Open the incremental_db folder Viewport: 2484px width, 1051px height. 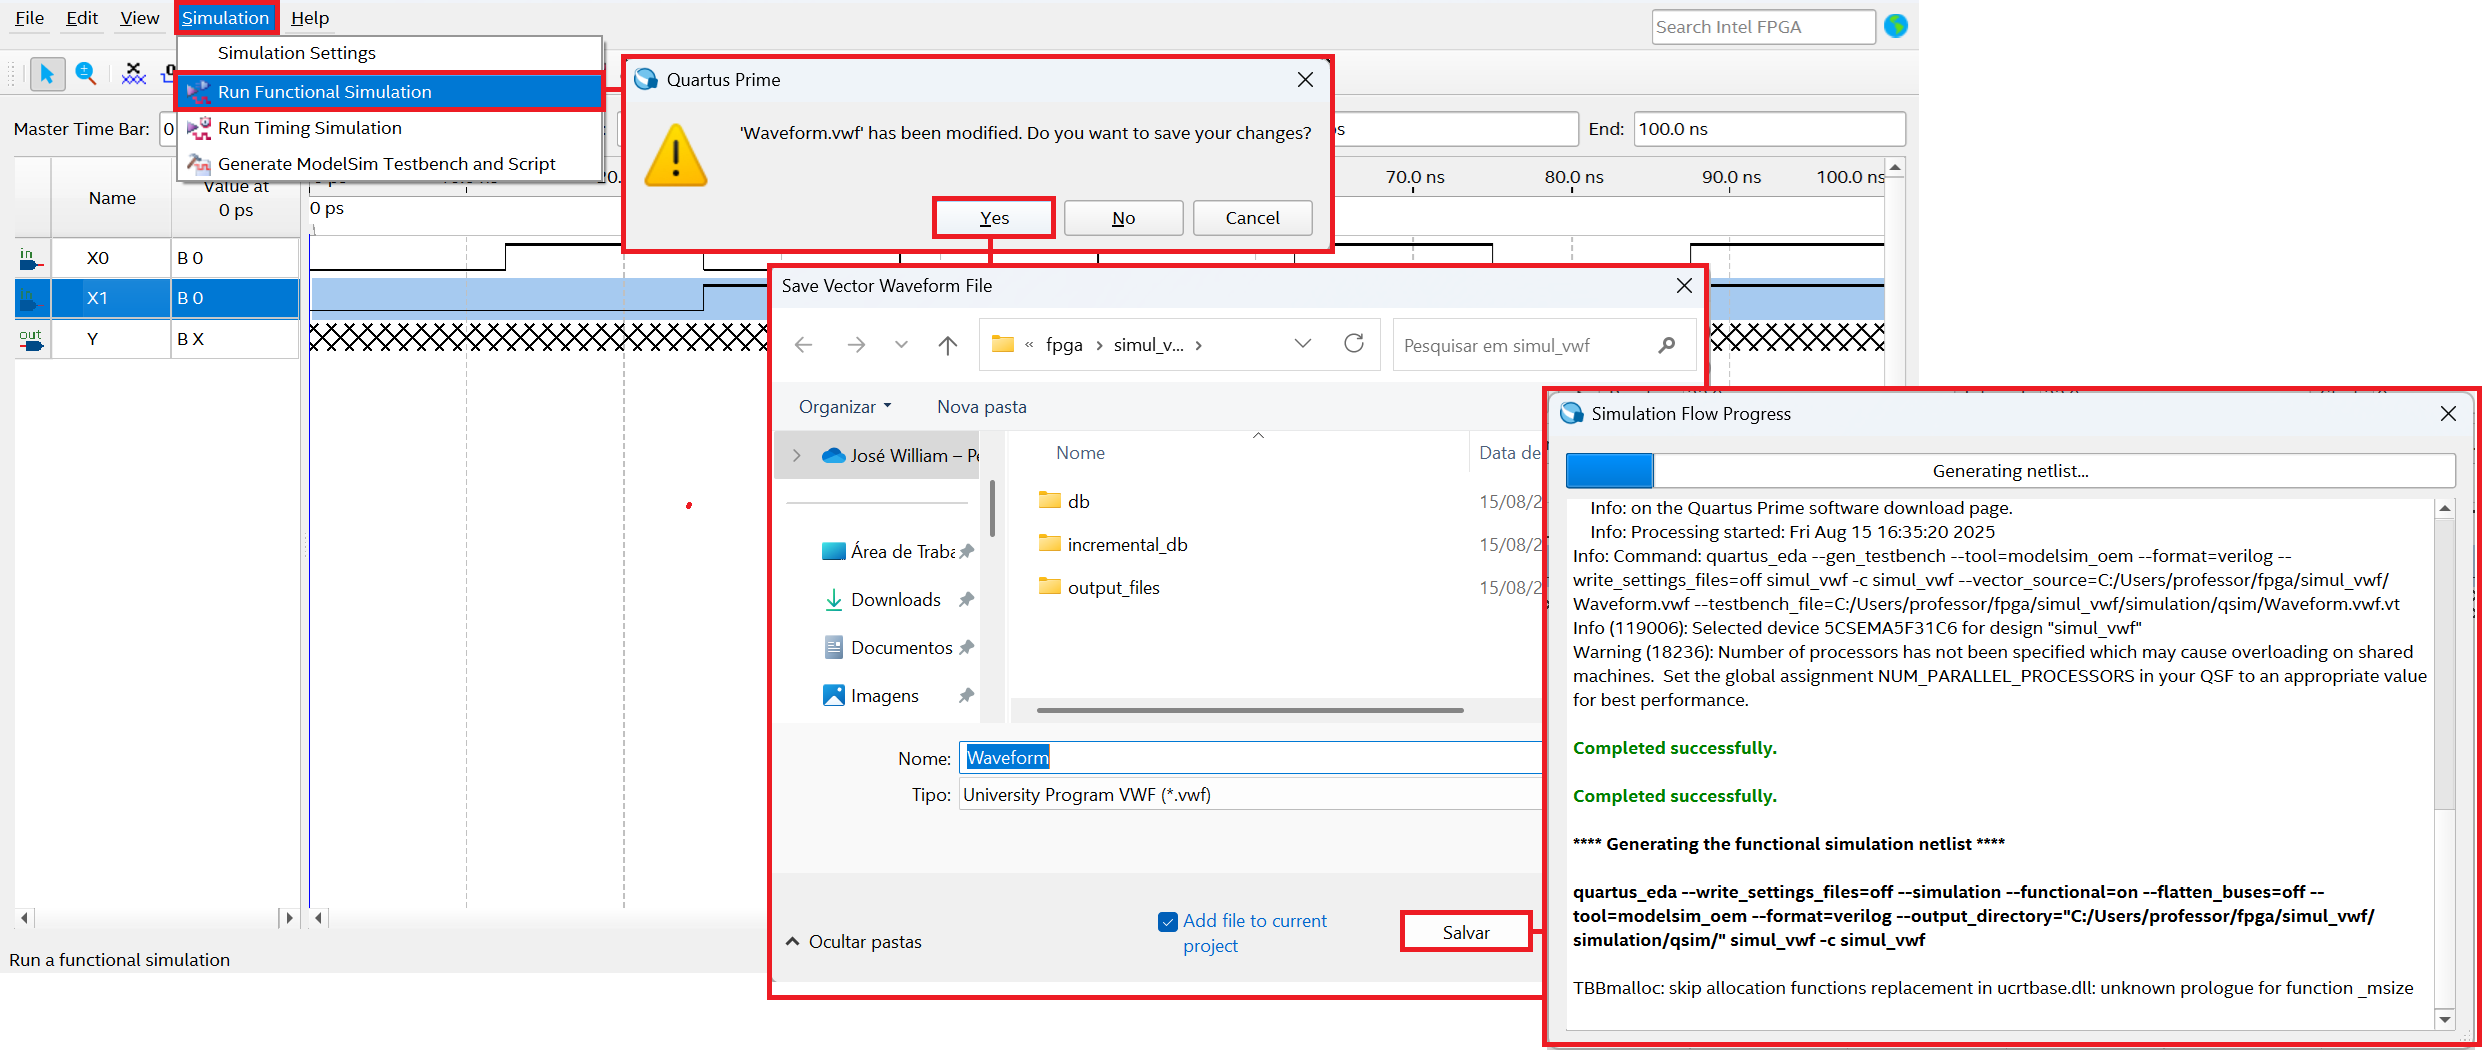click(x=1126, y=545)
